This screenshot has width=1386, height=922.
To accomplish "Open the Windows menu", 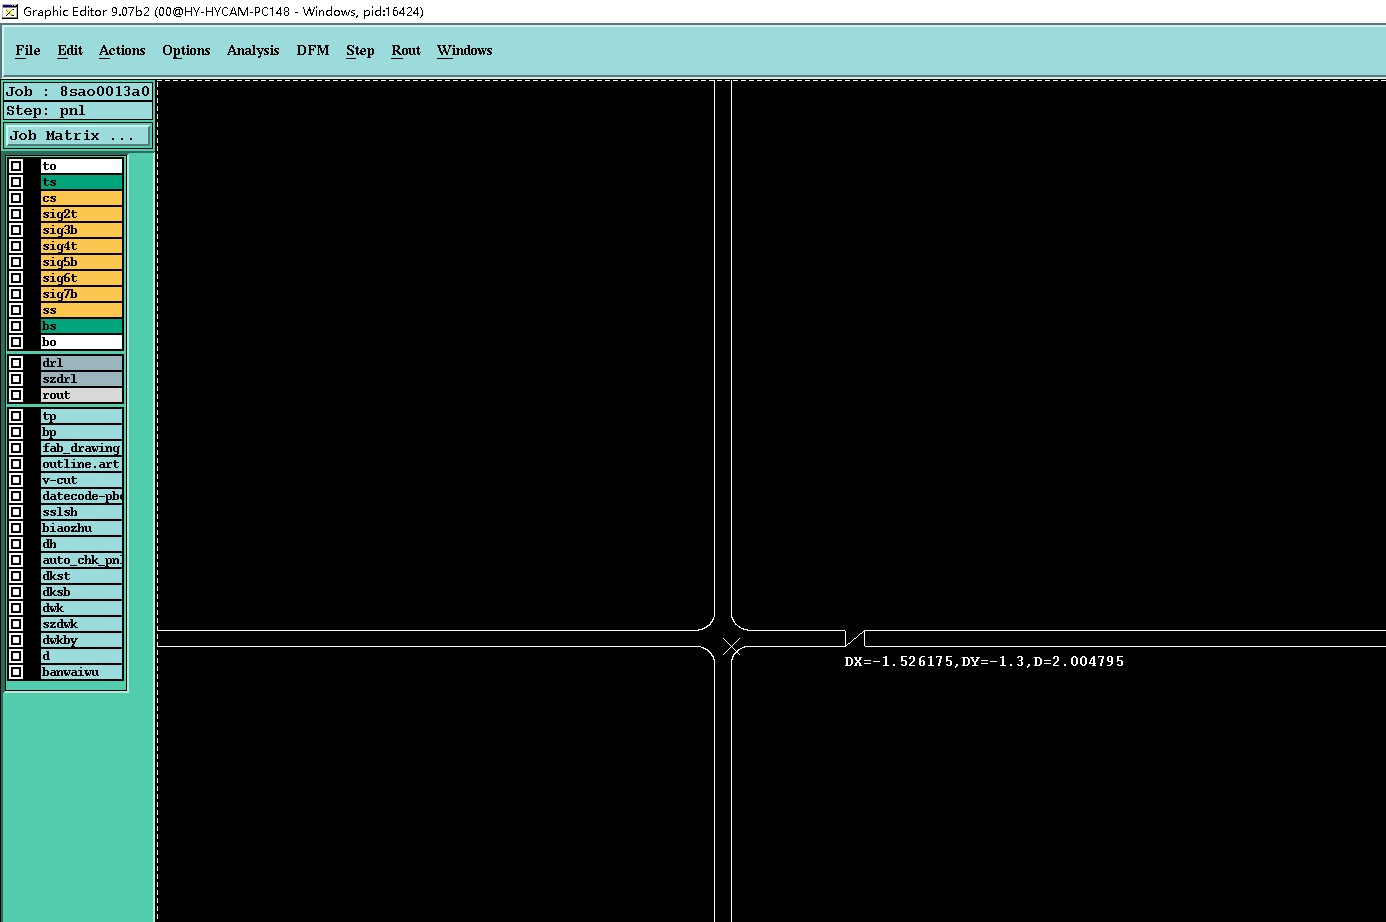I will pos(465,50).
